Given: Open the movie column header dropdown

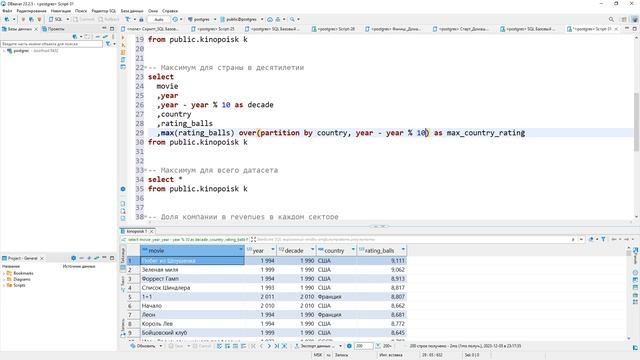Looking at the screenshot, I should tap(241, 250).
